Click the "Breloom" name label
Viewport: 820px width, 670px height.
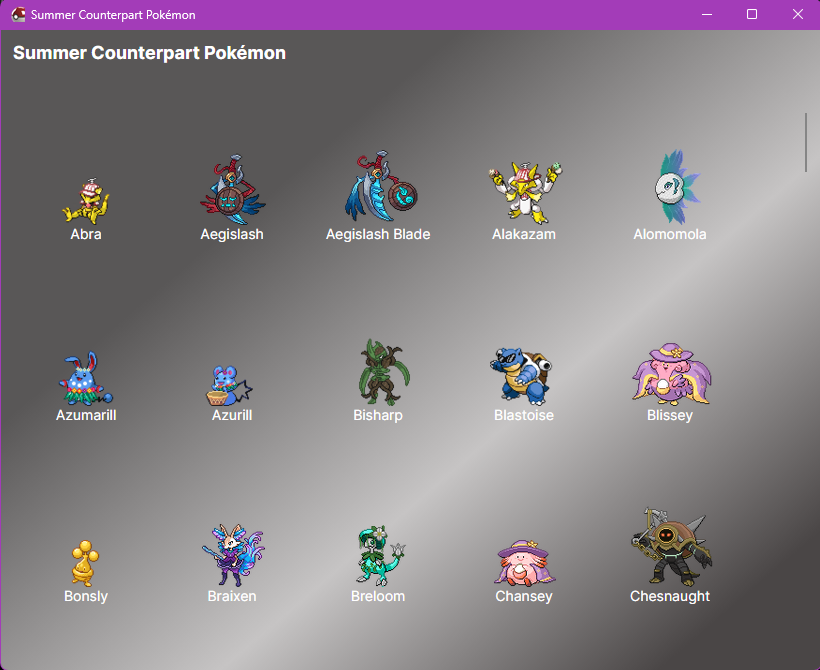tap(378, 596)
